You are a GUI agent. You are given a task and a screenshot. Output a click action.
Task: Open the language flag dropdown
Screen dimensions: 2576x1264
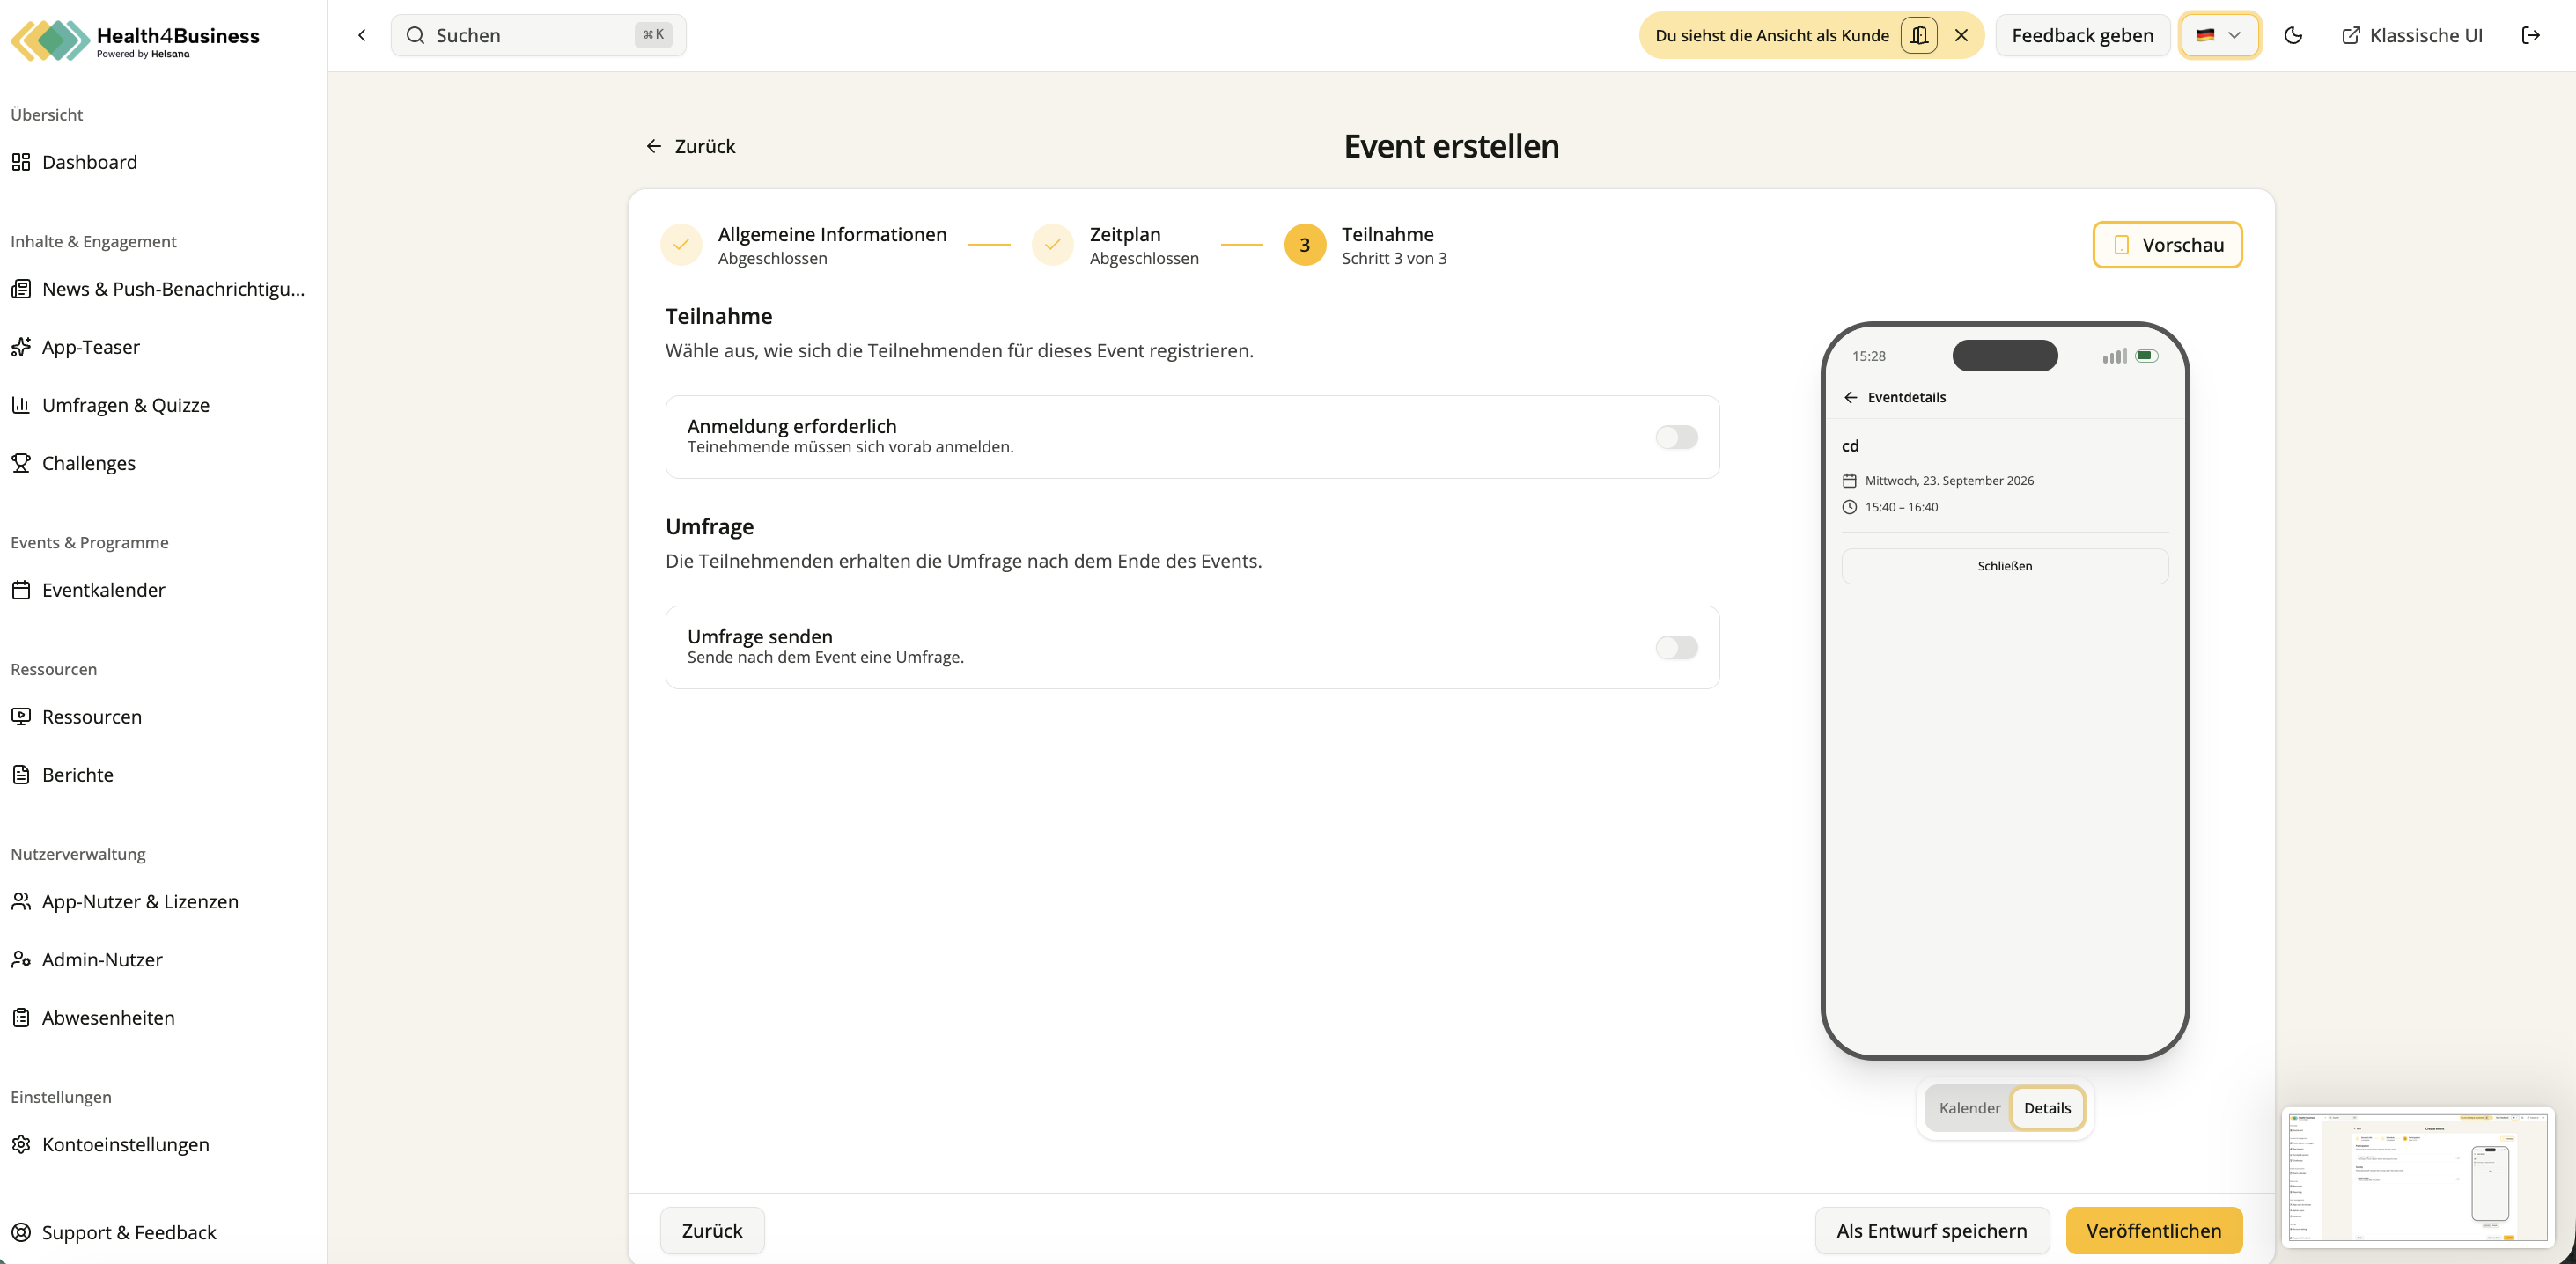pyautogui.click(x=2219, y=36)
